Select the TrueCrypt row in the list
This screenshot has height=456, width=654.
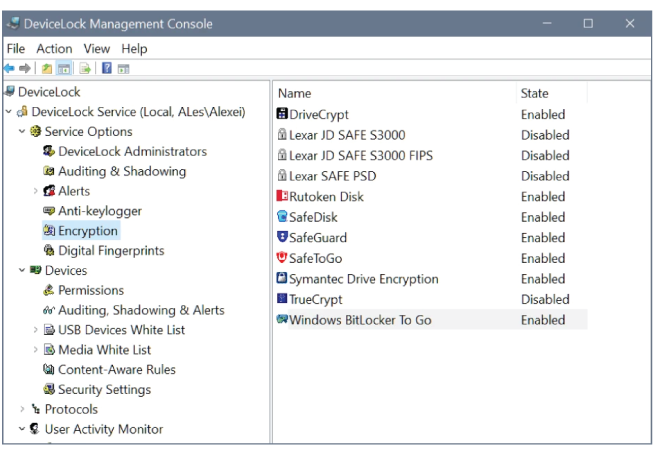tap(432, 299)
